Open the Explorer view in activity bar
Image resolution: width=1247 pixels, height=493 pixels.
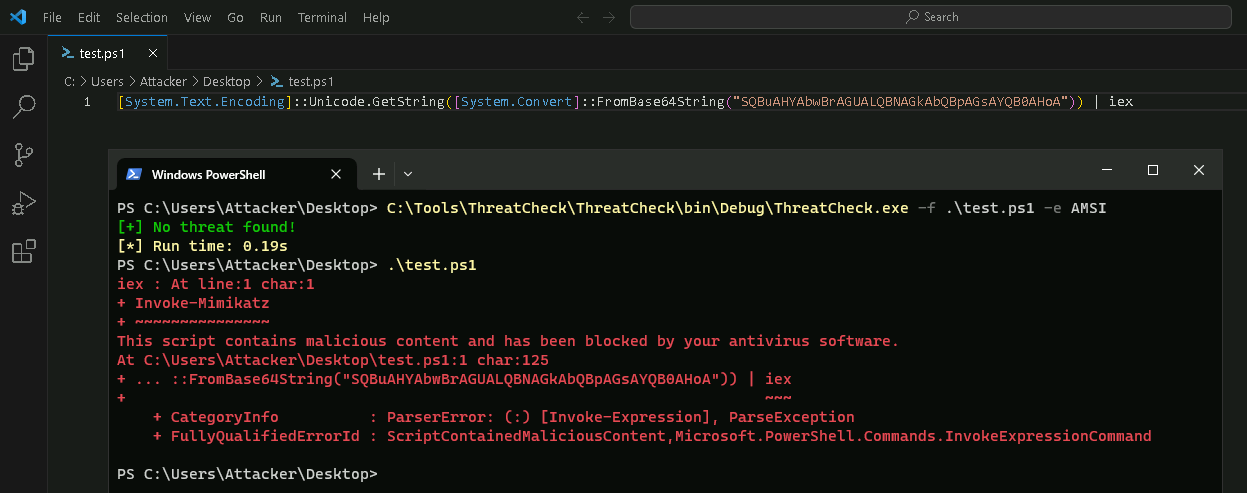point(23,60)
